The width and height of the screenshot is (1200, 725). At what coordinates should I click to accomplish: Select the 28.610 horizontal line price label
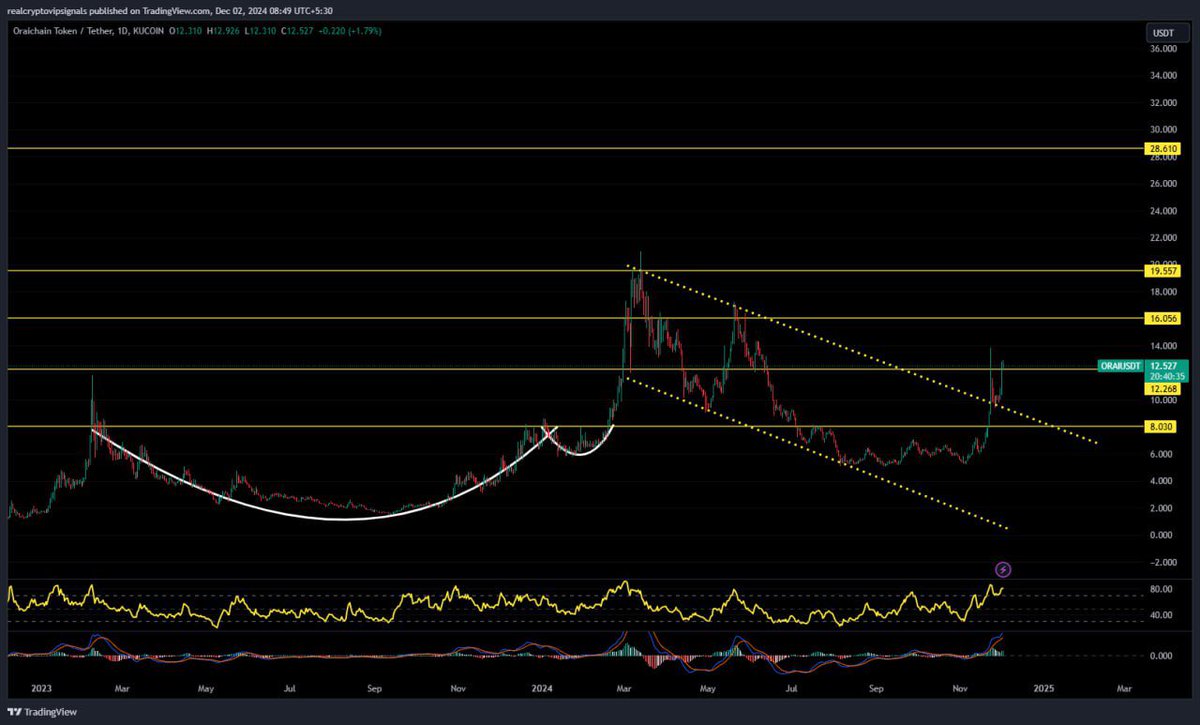click(1164, 148)
